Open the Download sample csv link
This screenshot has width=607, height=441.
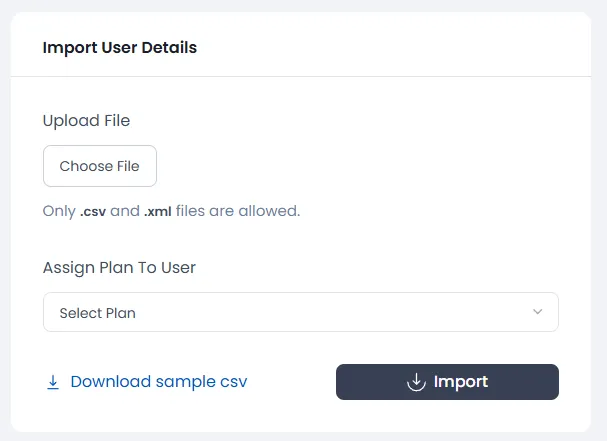click(x=158, y=382)
